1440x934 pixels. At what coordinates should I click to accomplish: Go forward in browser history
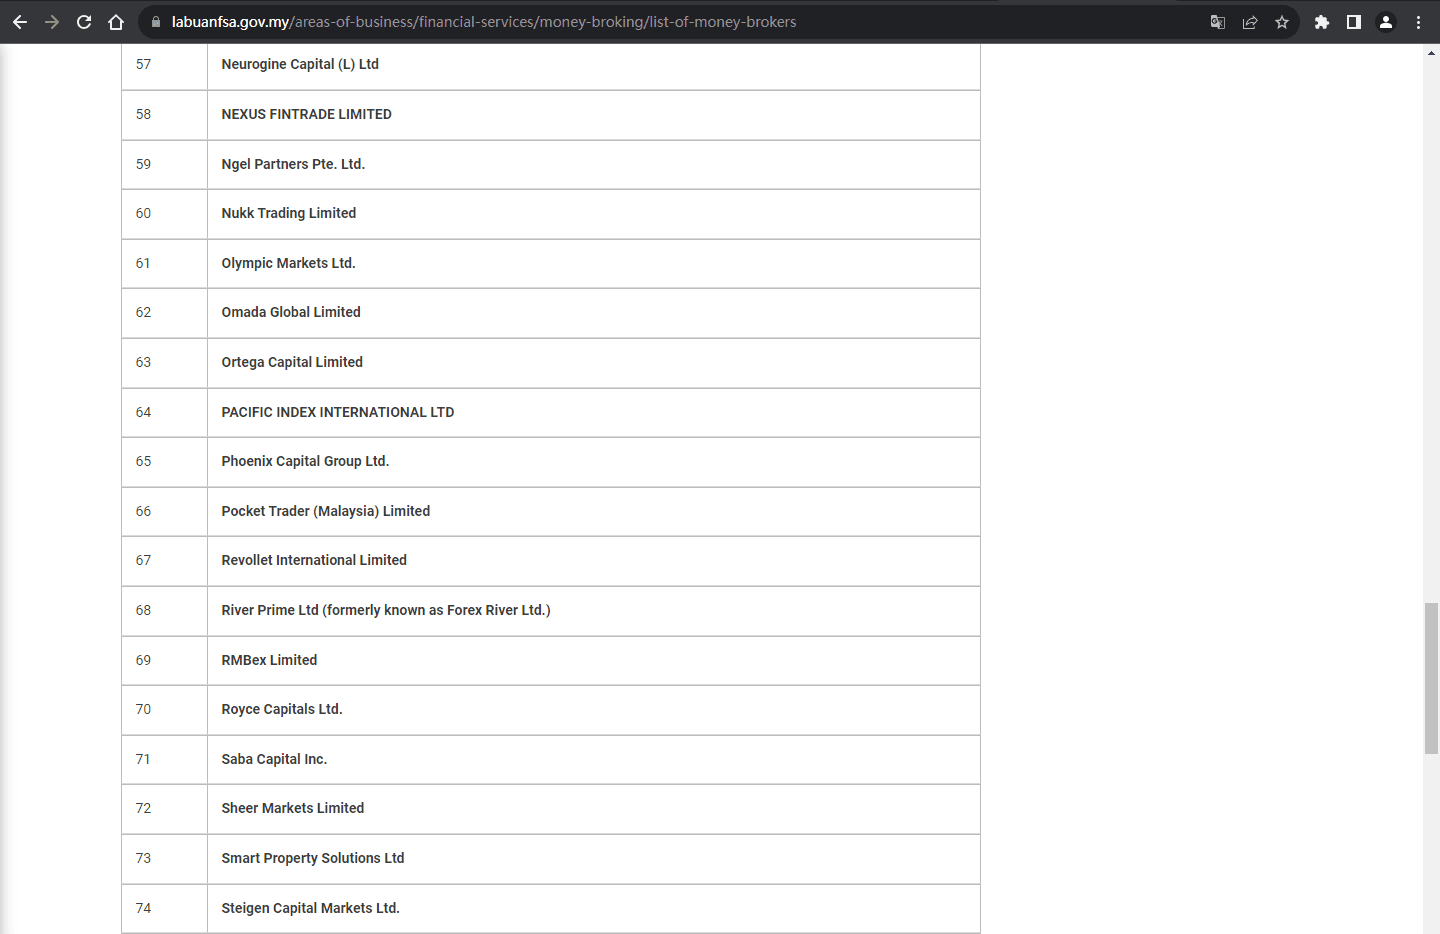pyautogui.click(x=52, y=22)
